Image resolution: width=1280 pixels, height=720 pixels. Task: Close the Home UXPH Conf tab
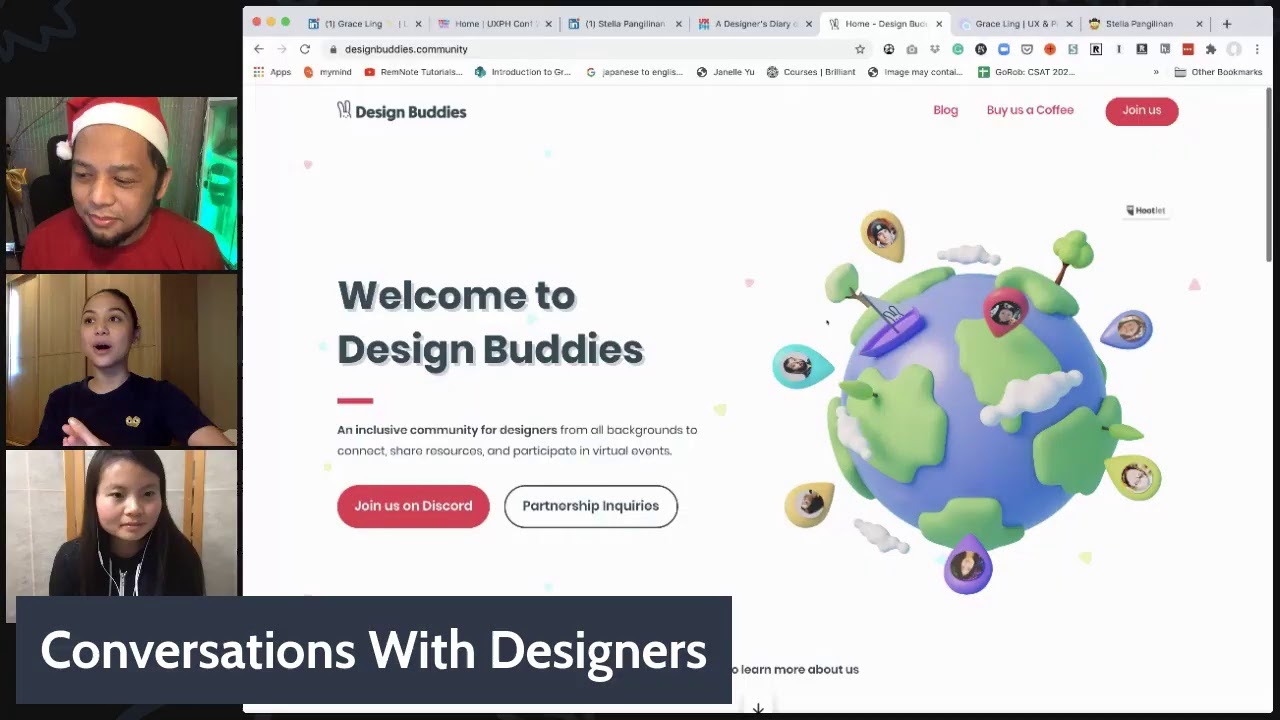pyautogui.click(x=548, y=24)
